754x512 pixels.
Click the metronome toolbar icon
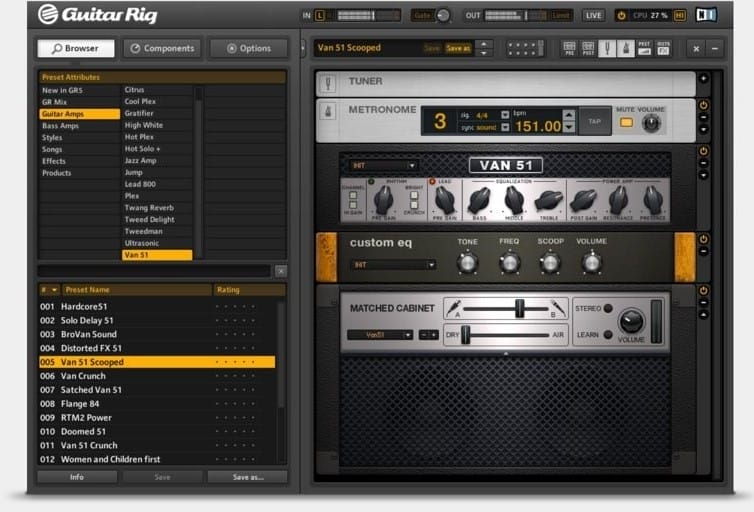626,48
